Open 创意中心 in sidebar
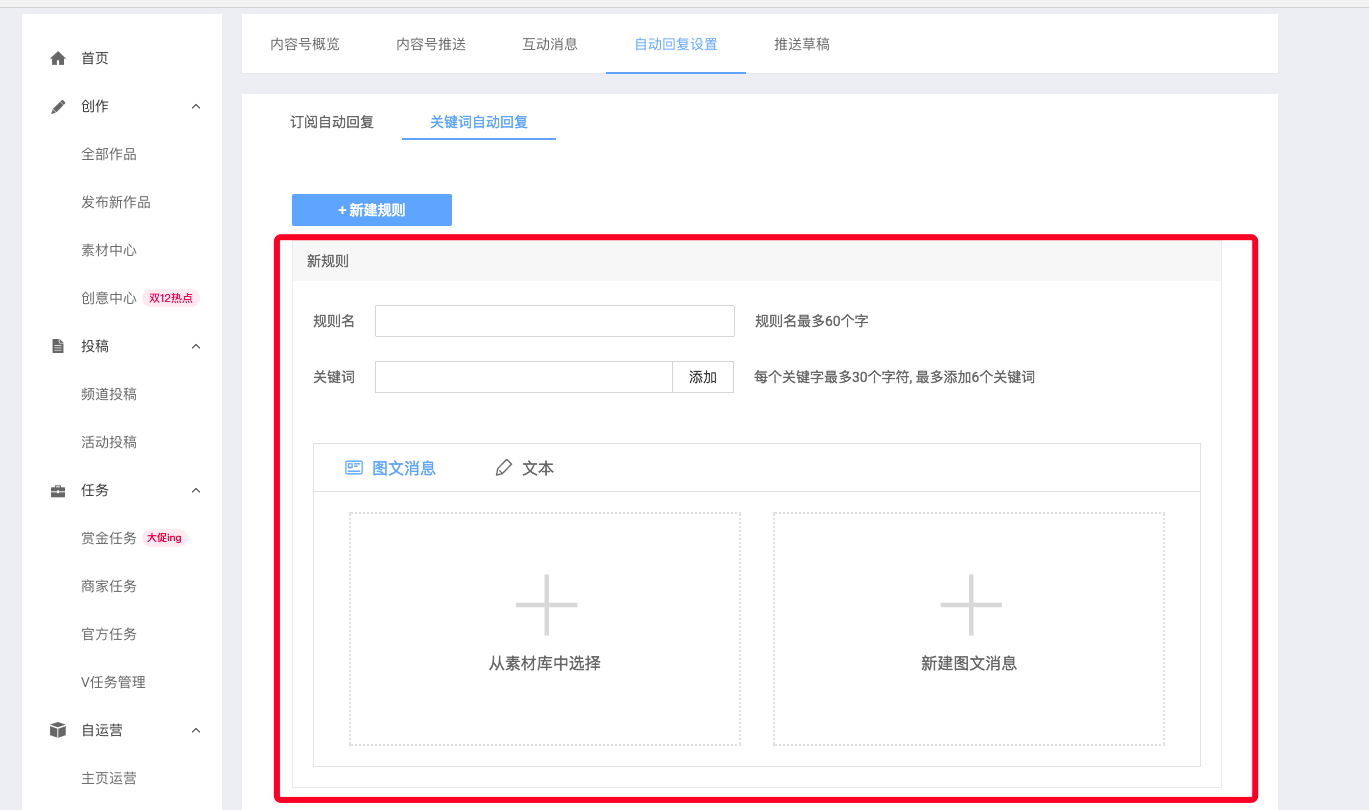1369x810 pixels. click(109, 298)
